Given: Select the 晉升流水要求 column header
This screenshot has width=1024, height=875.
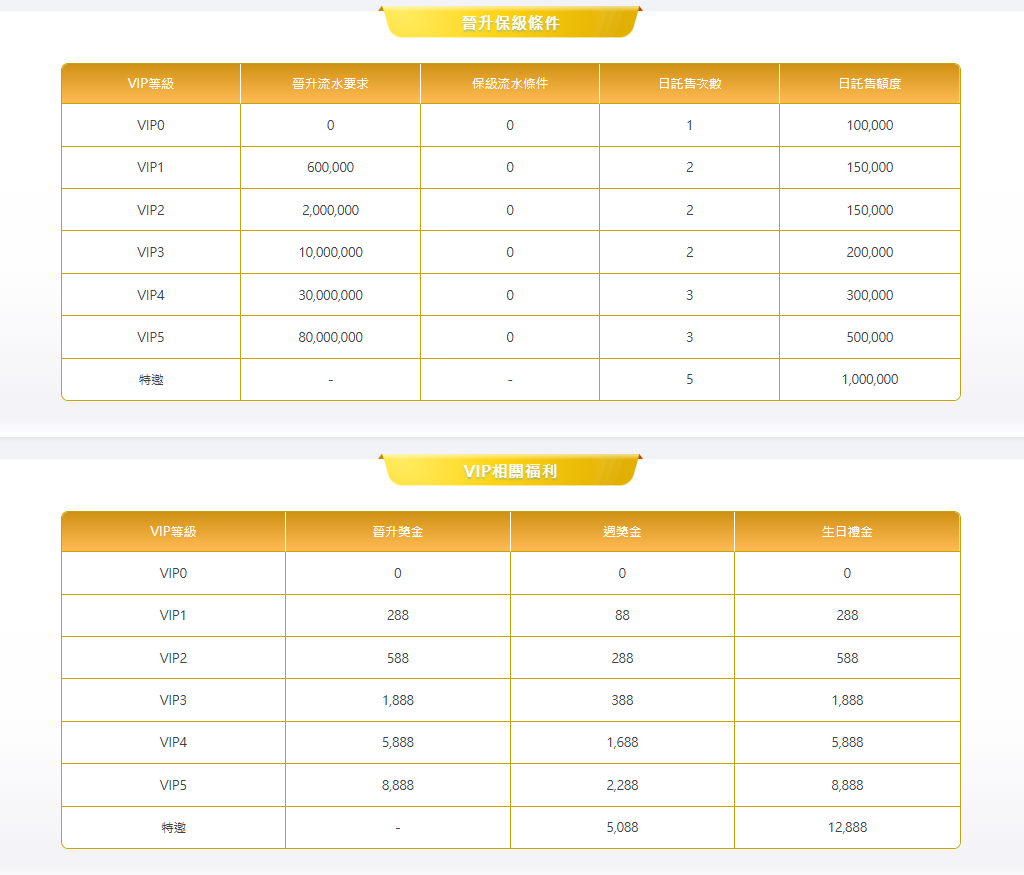Looking at the screenshot, I should click(330, 84).
